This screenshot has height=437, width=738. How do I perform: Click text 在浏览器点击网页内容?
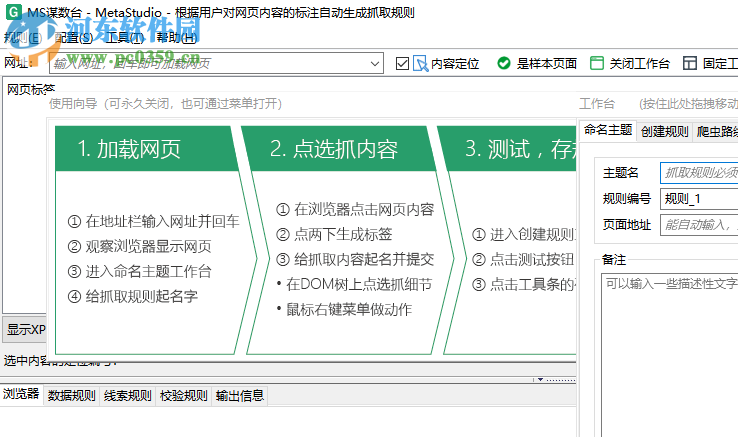[x=364, y=209]
